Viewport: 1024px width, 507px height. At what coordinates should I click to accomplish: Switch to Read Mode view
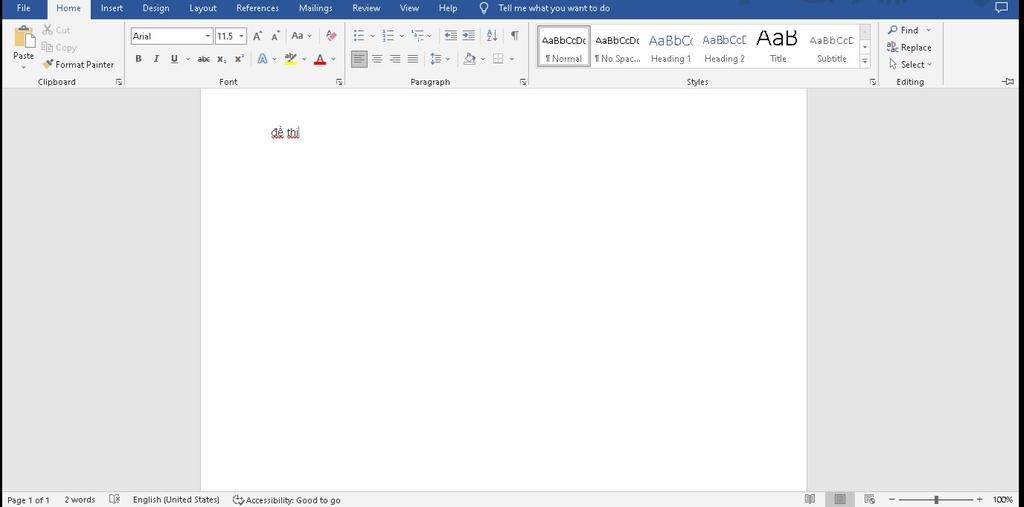coord(810,499)
